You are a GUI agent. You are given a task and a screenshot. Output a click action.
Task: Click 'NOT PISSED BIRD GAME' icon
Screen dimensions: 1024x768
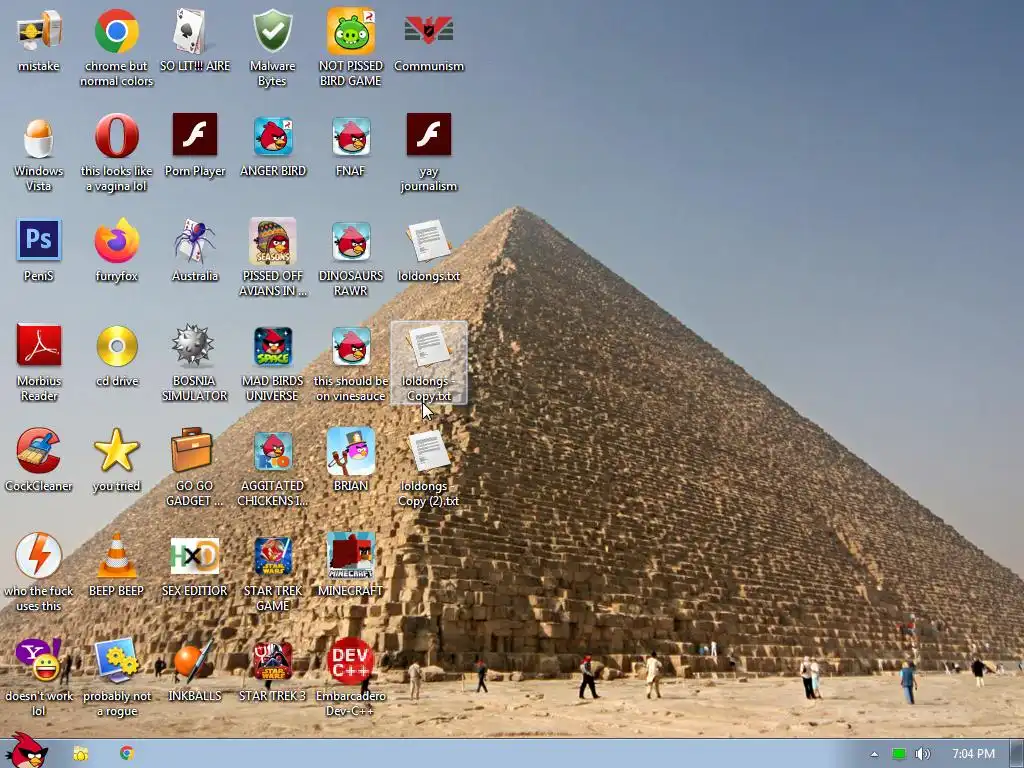coord(351,31)
